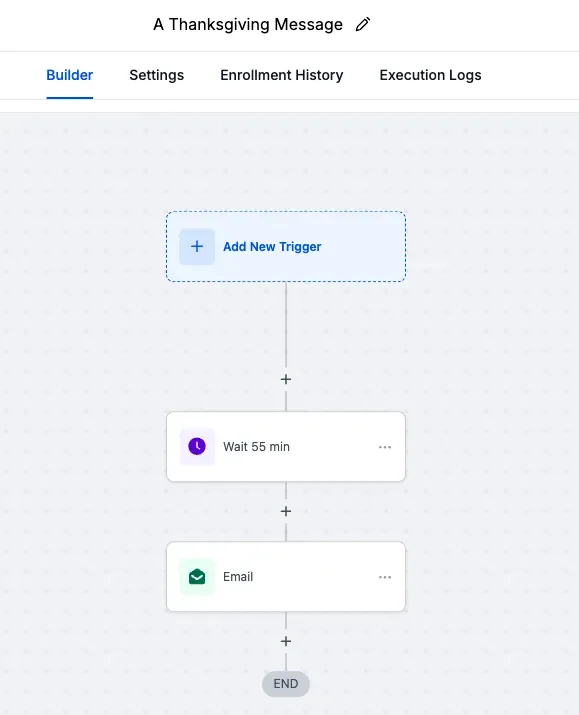Click workflow title A Thanksgiving Message
579x715 pixels.
pyautogui.click(x=248, y=24)
